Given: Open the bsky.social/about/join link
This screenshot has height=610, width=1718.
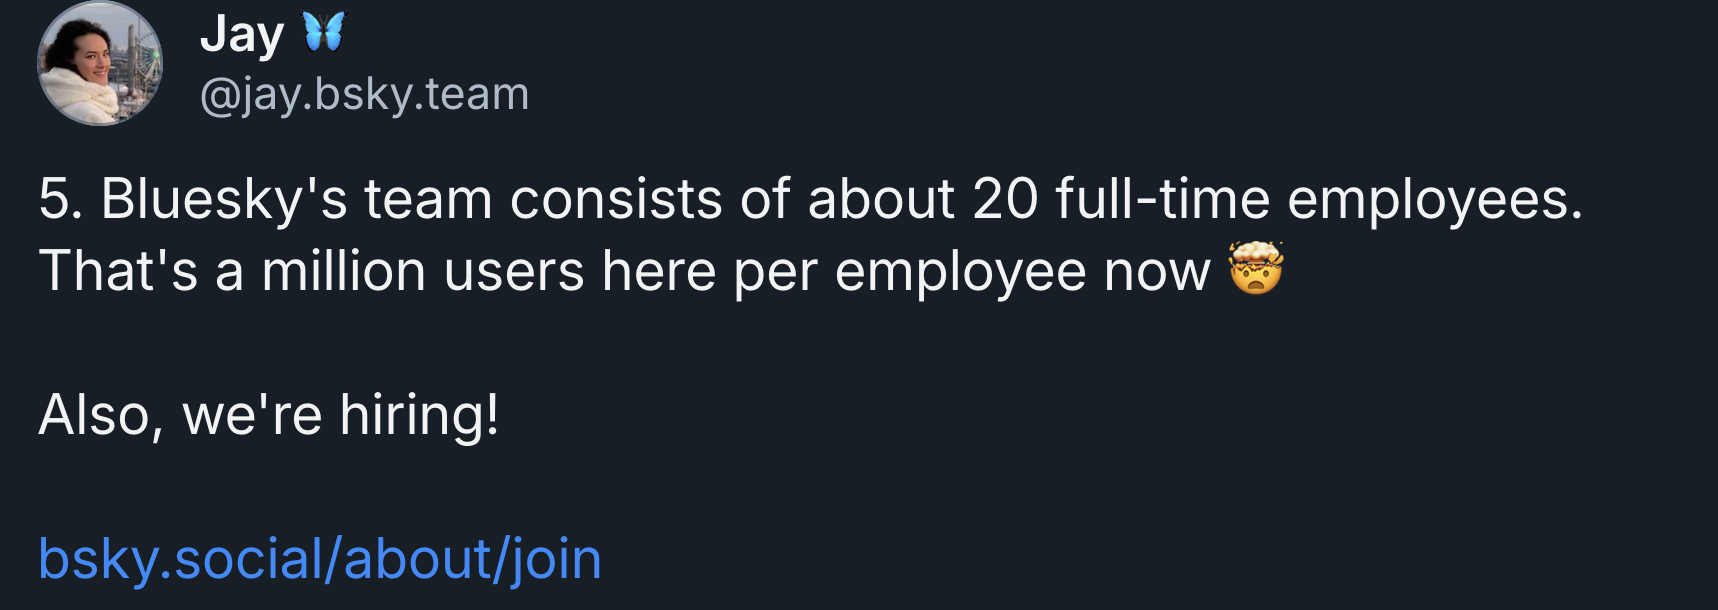Looking at the screenshot, I should click(x=320, y=558).
